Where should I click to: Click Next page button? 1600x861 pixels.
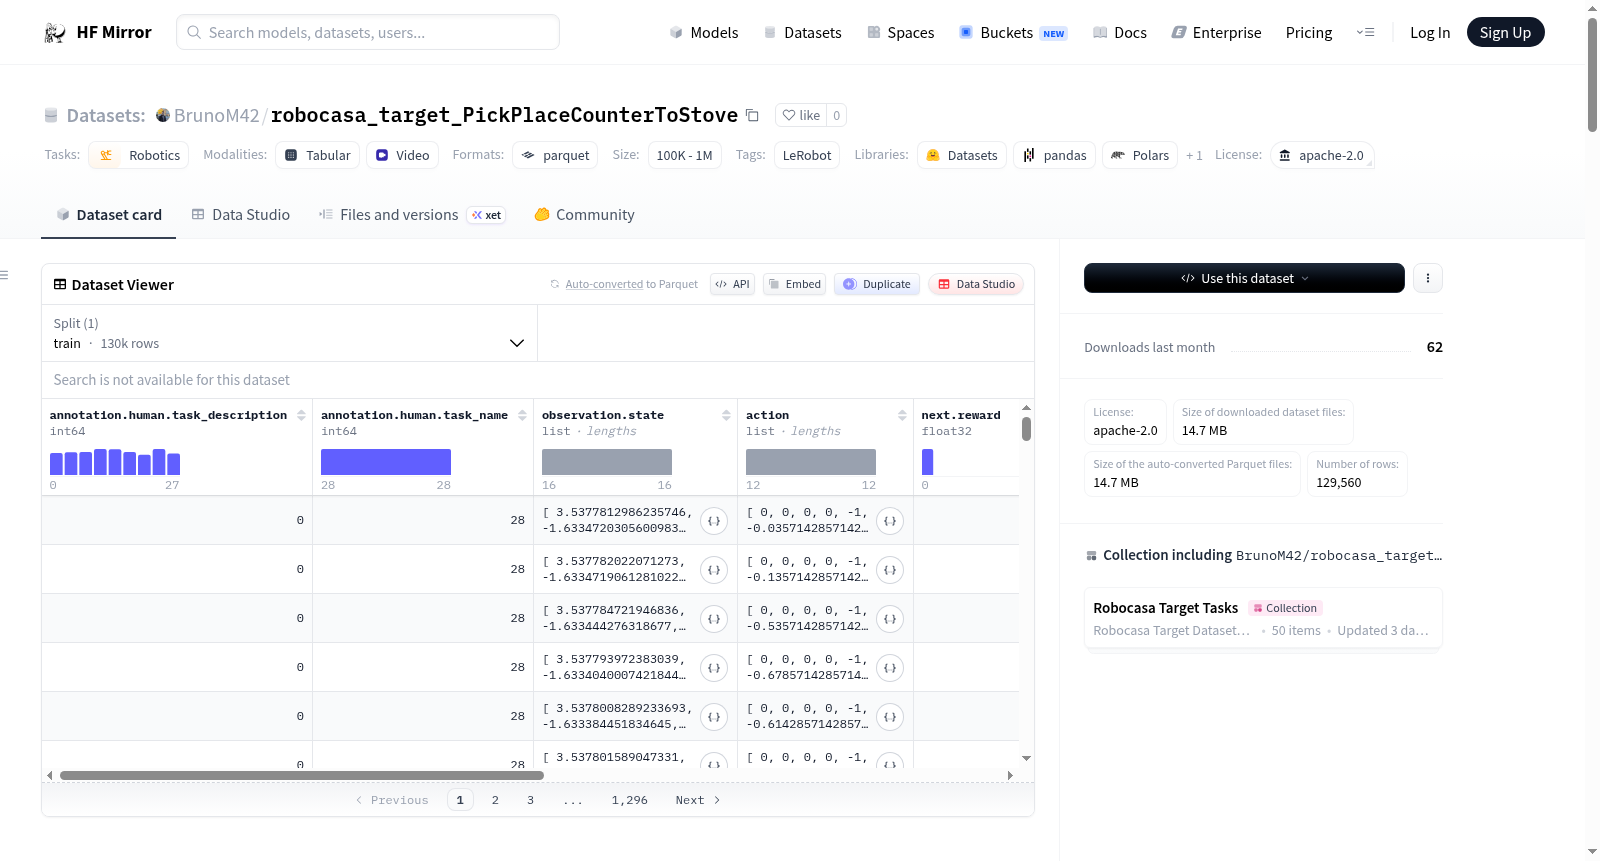pyautogui.click(x=697, y=800)
